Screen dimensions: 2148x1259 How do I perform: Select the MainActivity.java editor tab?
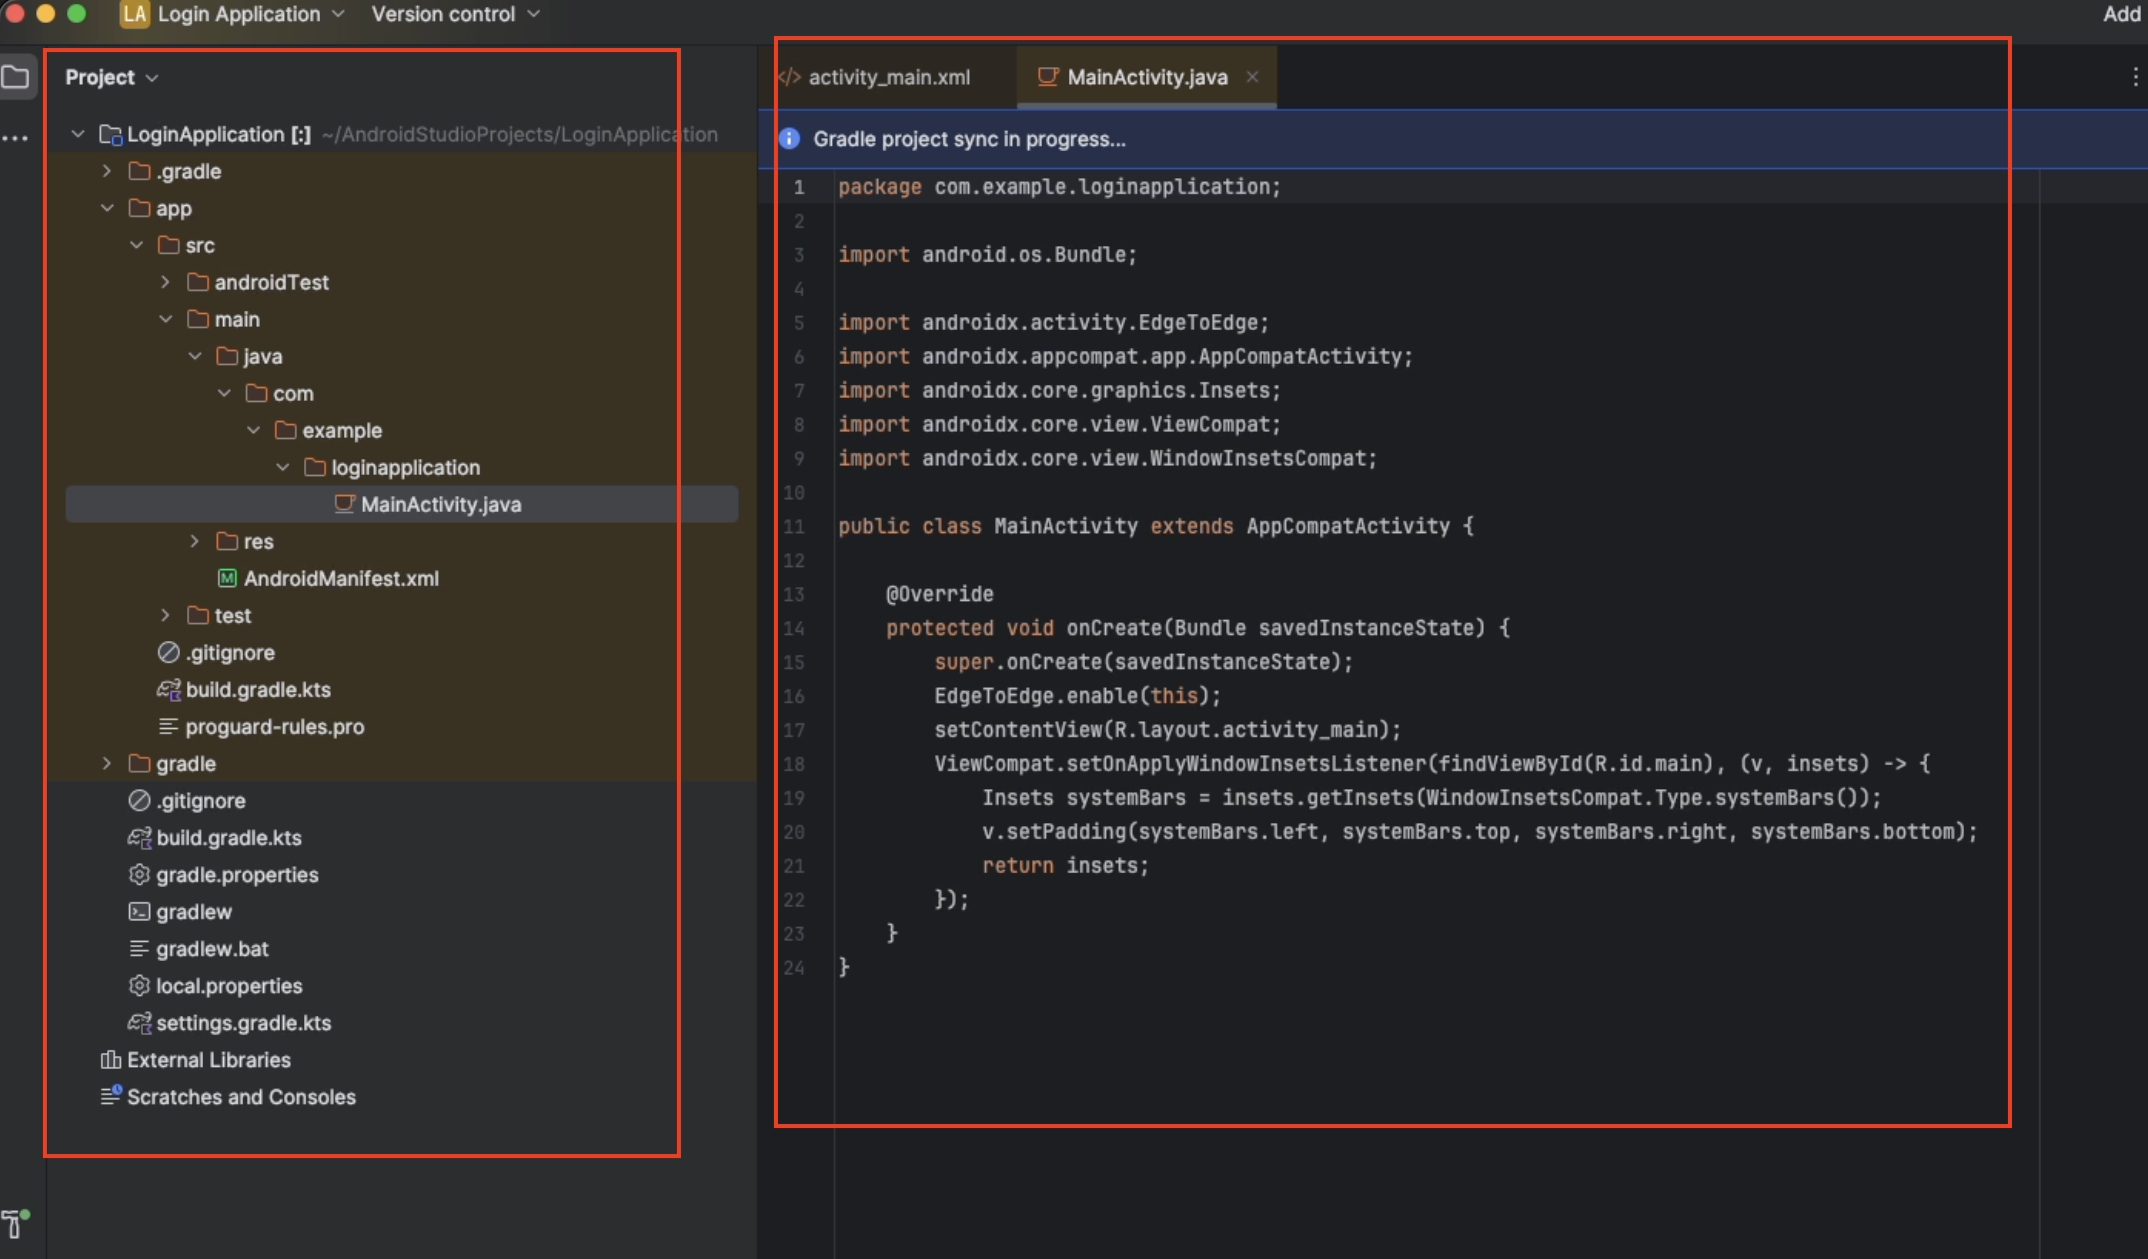coord(1146,77)
